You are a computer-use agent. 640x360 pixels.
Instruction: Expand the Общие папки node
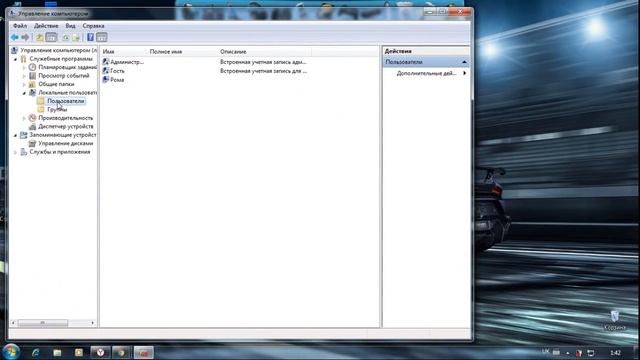coord(24,84)
